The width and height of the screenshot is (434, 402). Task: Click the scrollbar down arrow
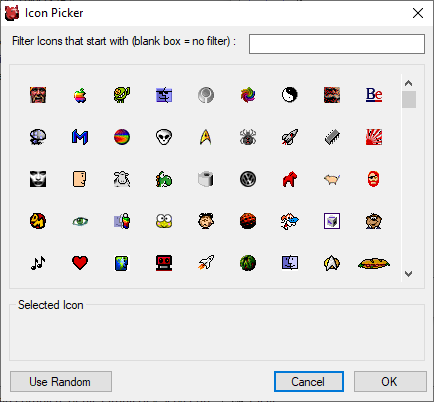coord(409,274)
